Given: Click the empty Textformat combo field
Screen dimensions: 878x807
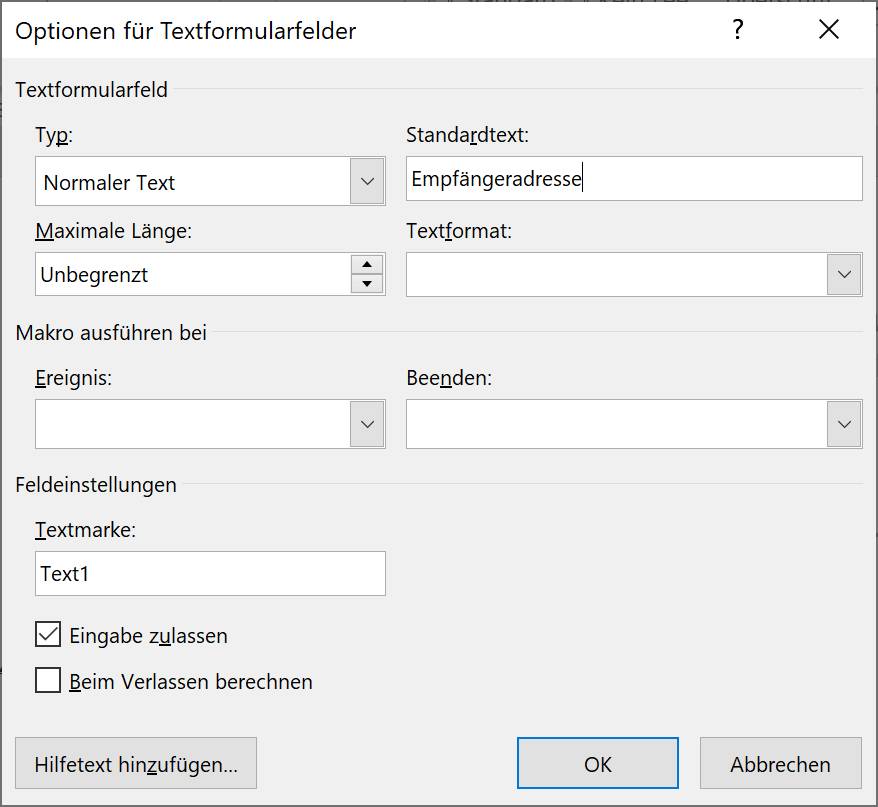Looking at the screenshot, I should pyautogui.click(x=617, y=274).
